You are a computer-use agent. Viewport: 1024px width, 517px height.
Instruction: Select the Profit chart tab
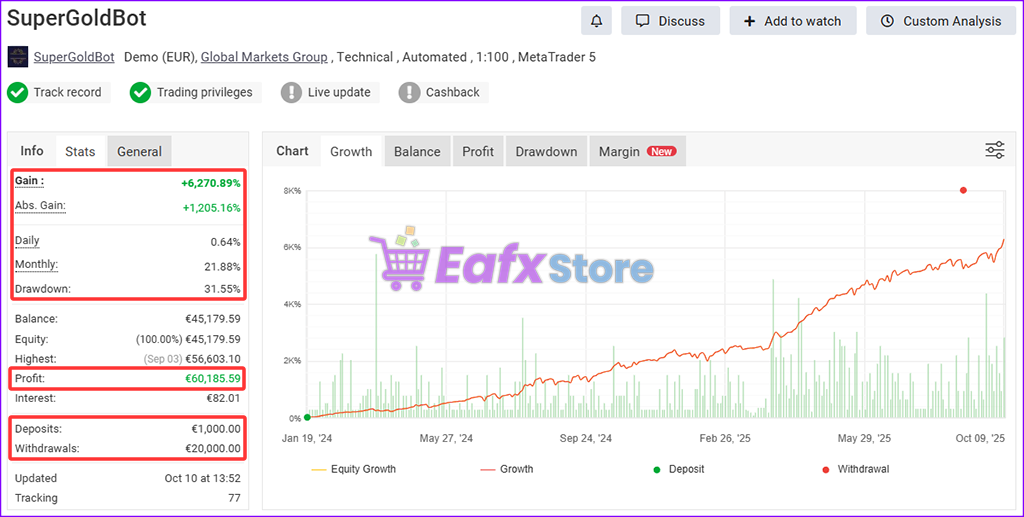pos(478,151)
